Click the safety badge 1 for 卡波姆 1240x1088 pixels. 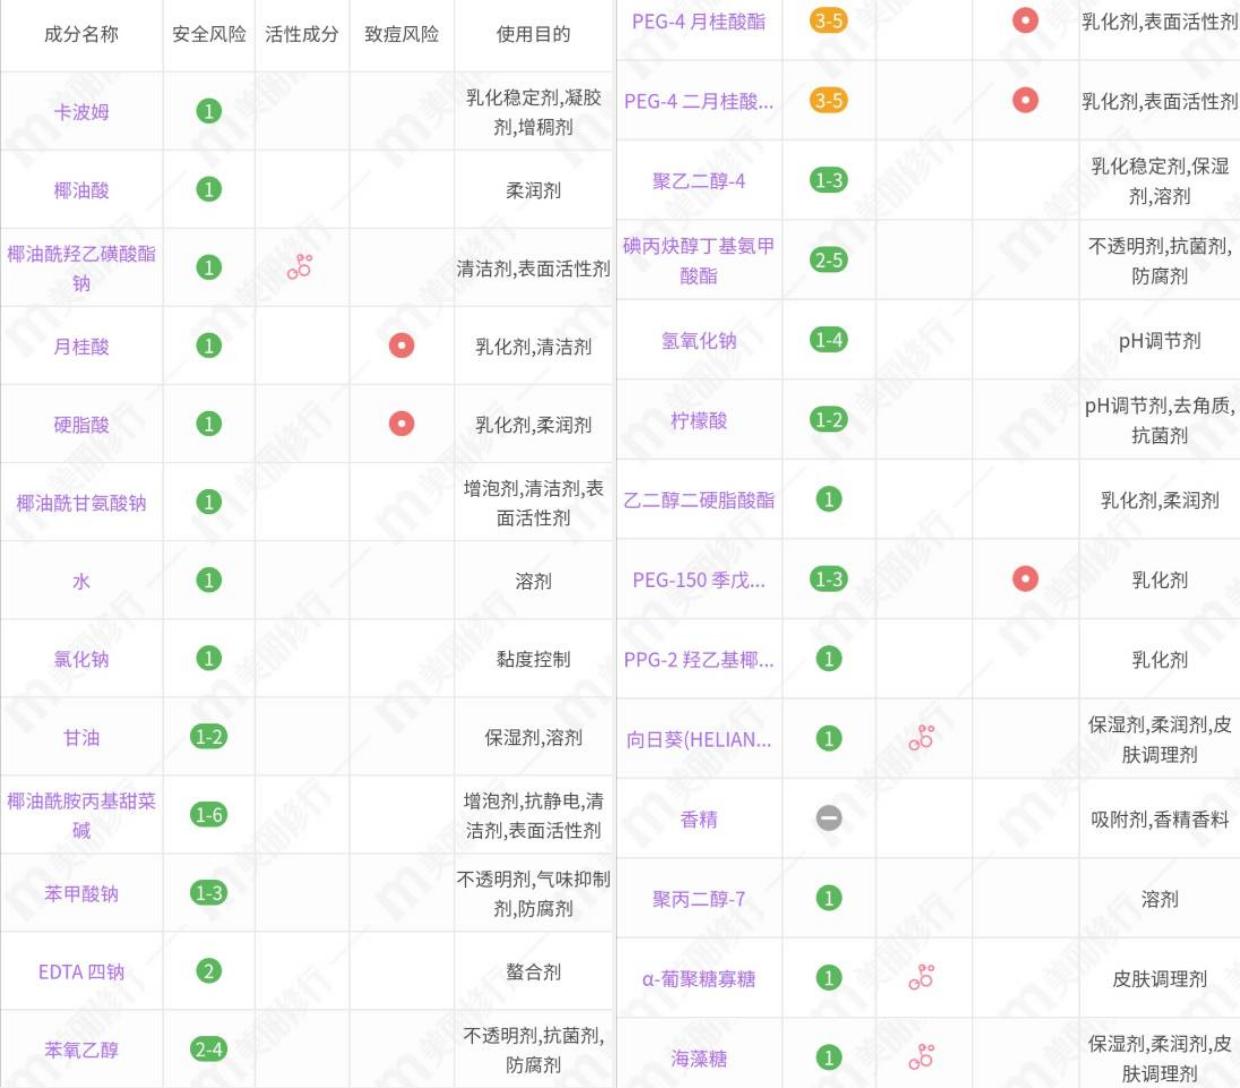pos(208,111)
